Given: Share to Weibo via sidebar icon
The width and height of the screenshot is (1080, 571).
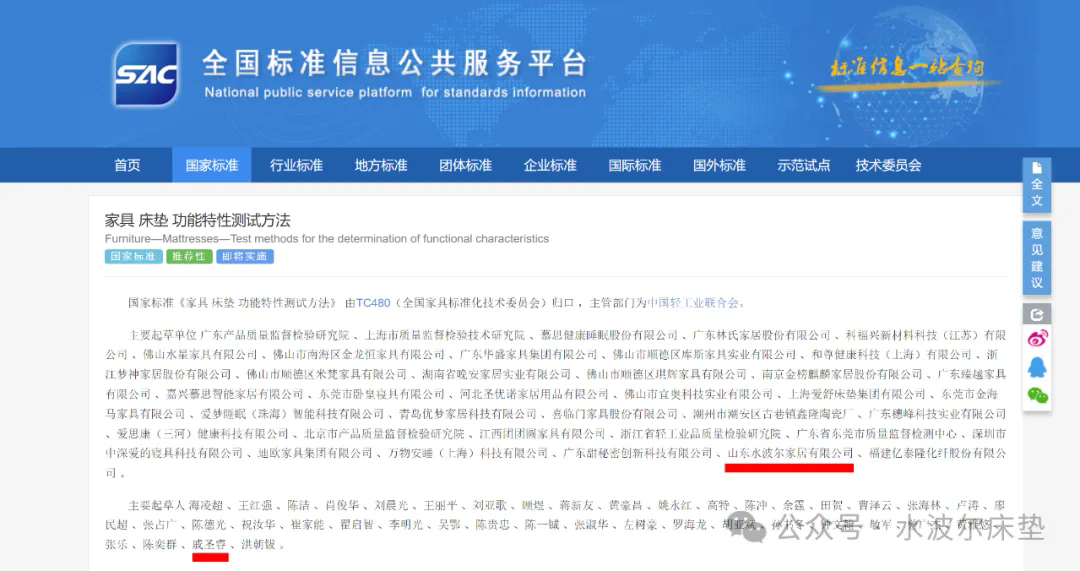Looking at the screenshot, I should tap(1037, 338).
